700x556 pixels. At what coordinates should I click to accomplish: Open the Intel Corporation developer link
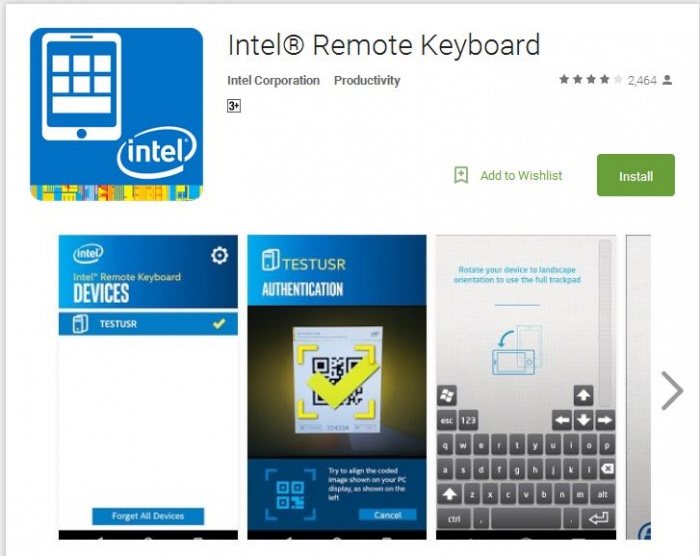273,80
